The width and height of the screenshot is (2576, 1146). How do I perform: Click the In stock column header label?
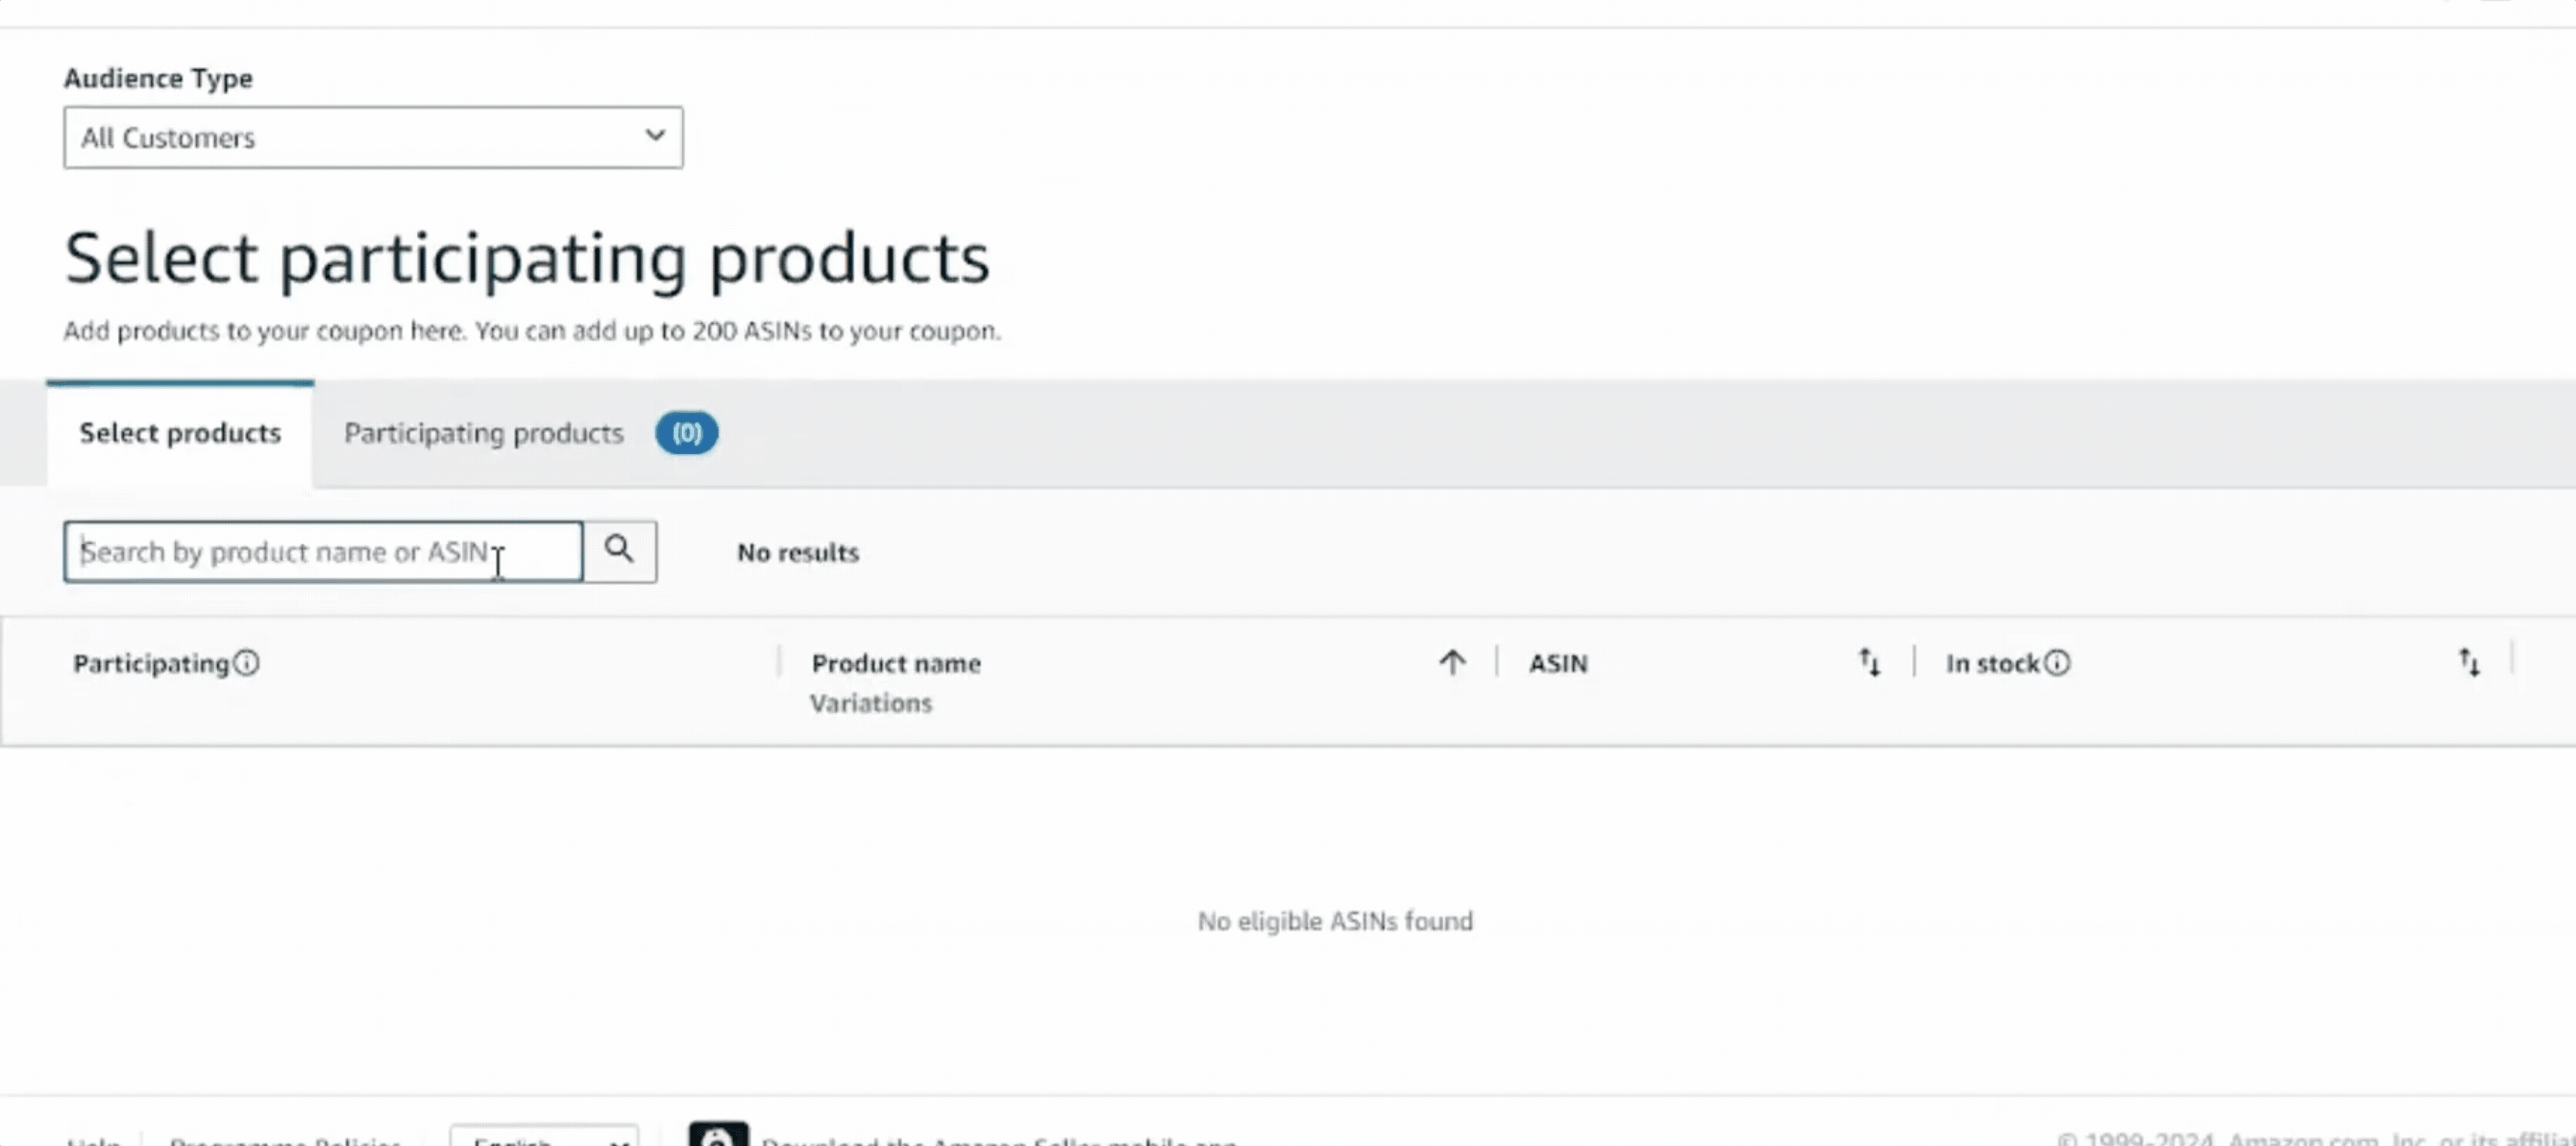pos(1991,663)
